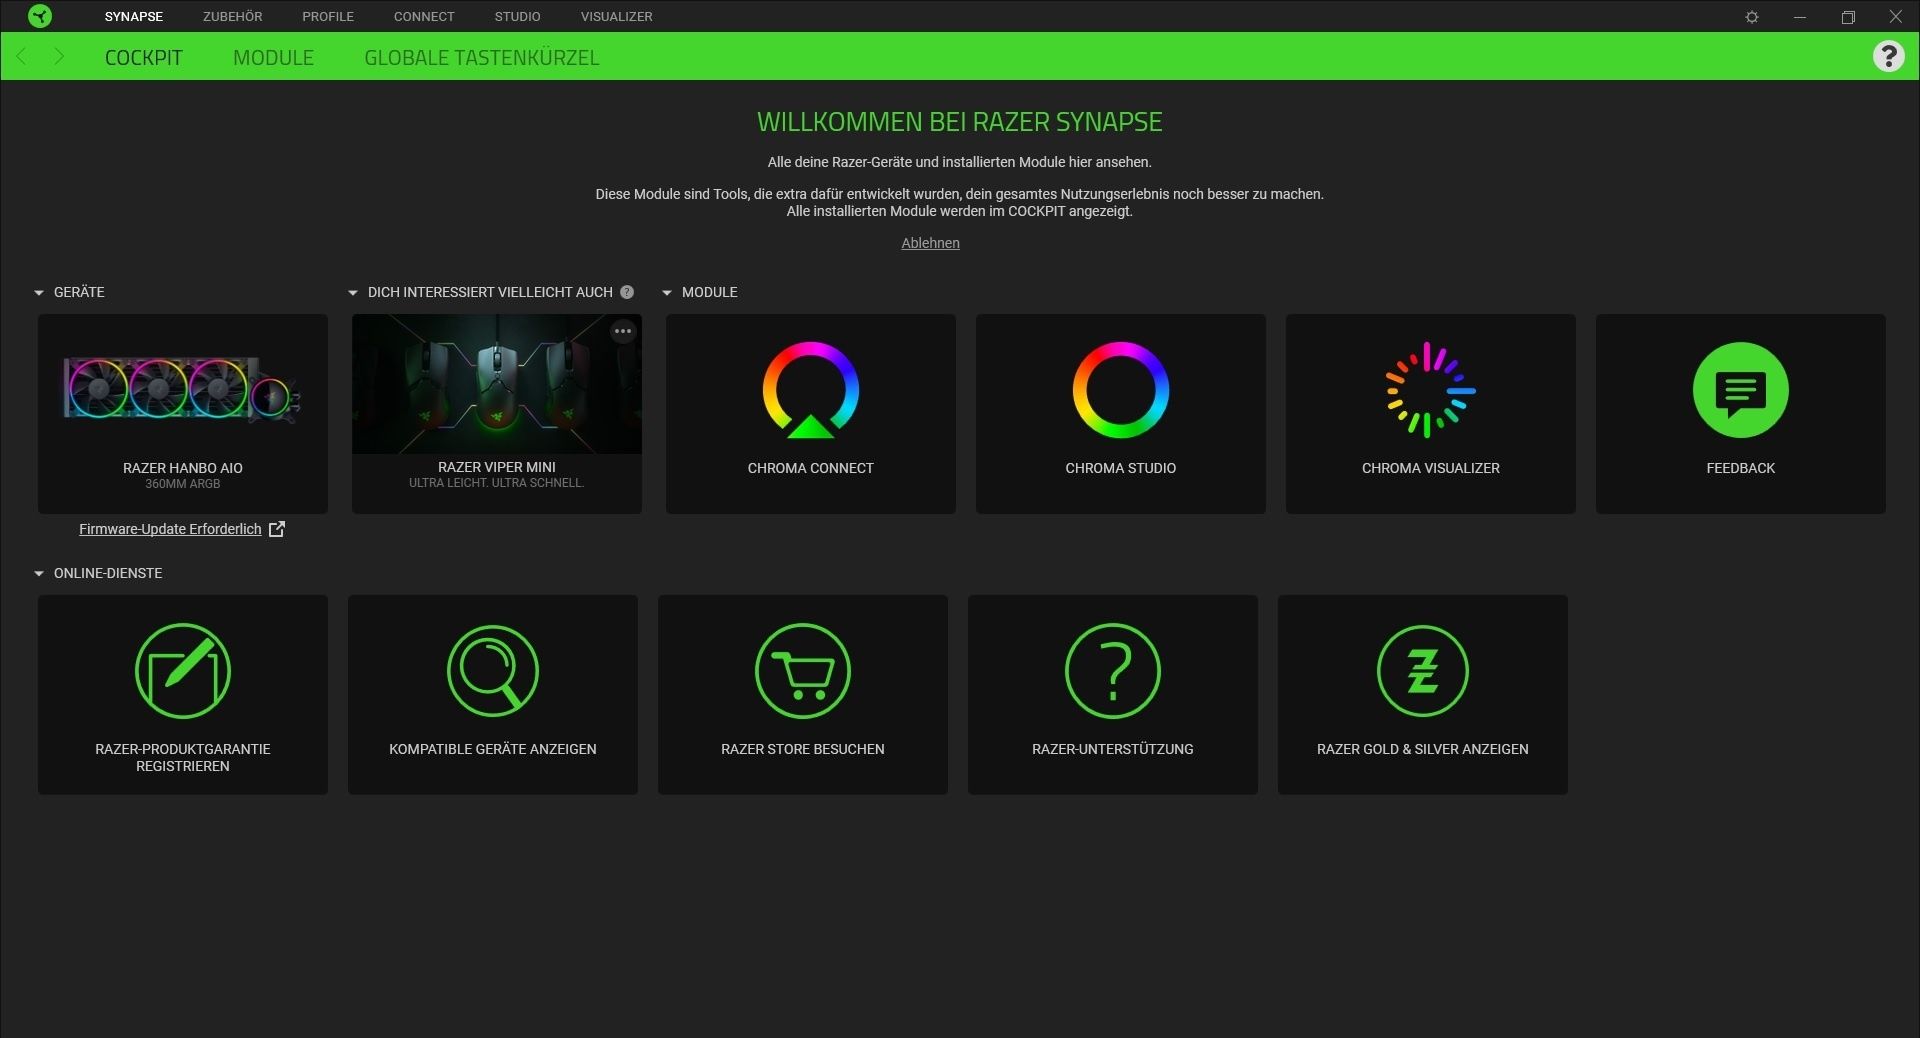Click the Ablehnen link
This screenshot has height=1038, width=1920.
pyautogui.click(x=930, y=243)
